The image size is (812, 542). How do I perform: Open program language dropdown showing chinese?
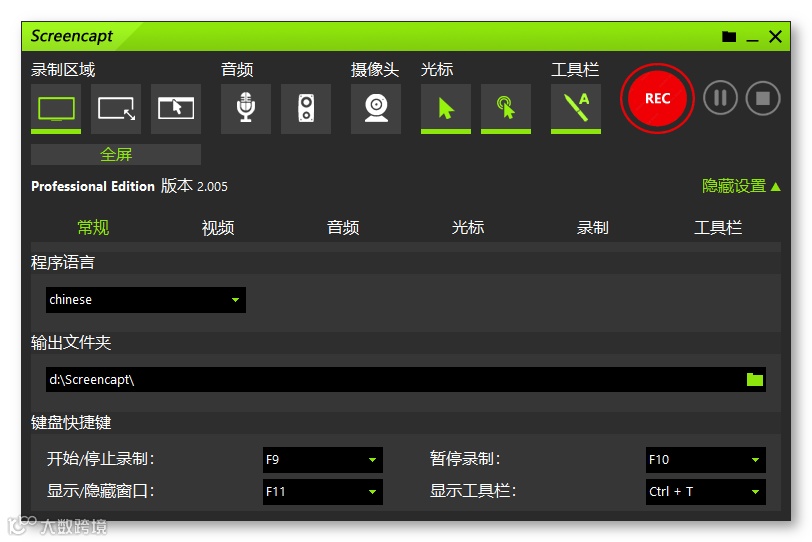[x=146, y=300]
